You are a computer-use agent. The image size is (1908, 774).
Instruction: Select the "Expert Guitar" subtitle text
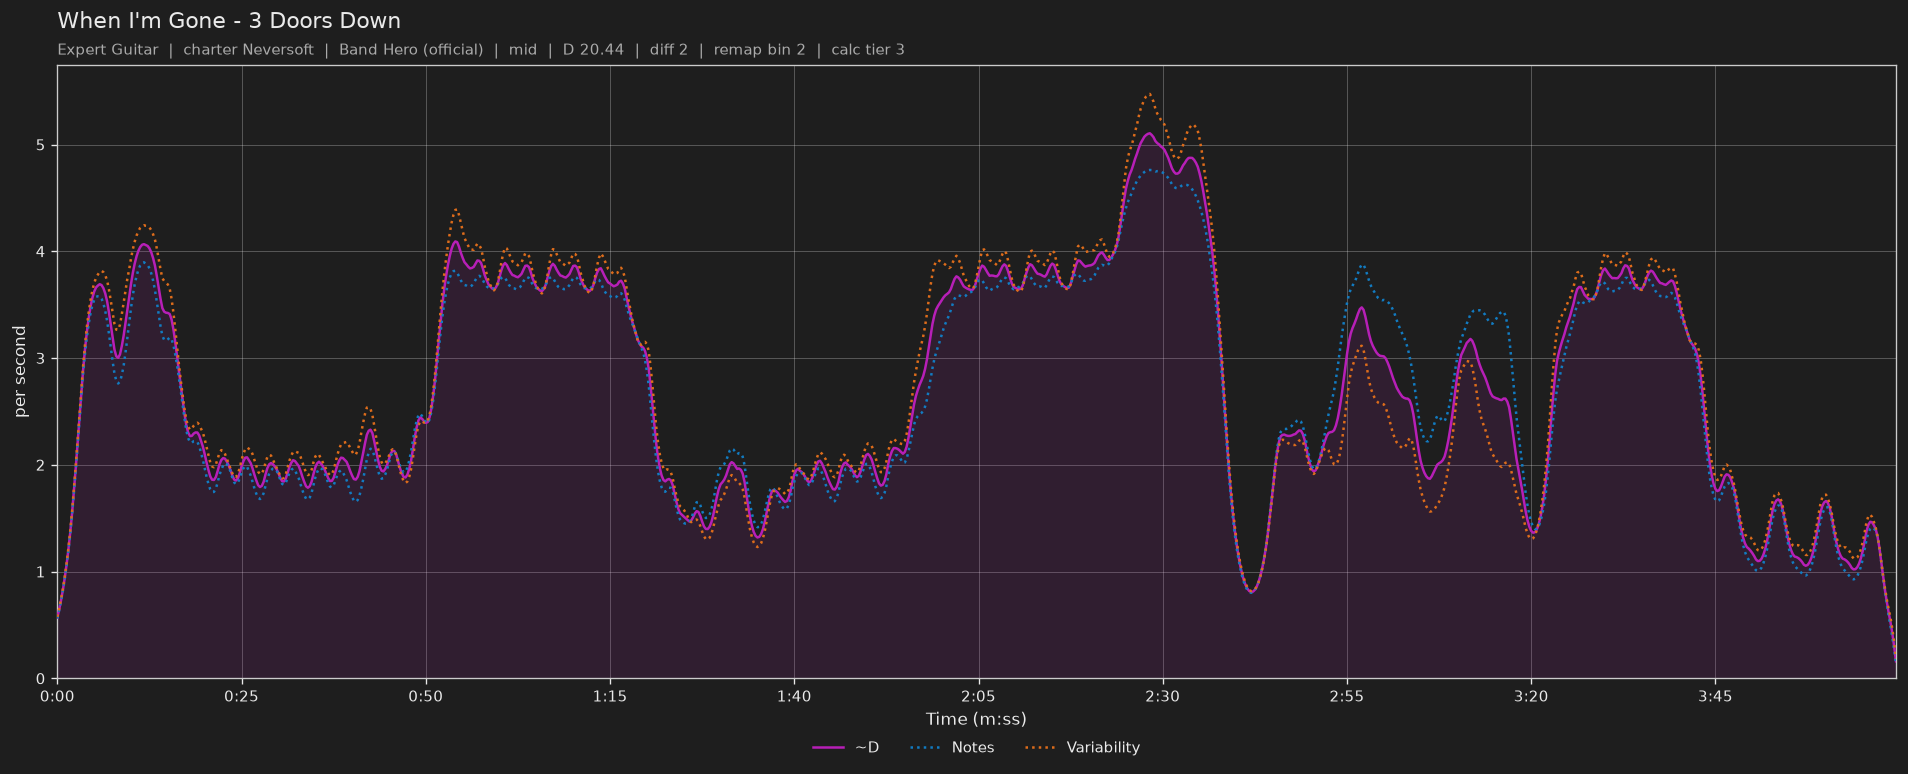tap(108, 50)
